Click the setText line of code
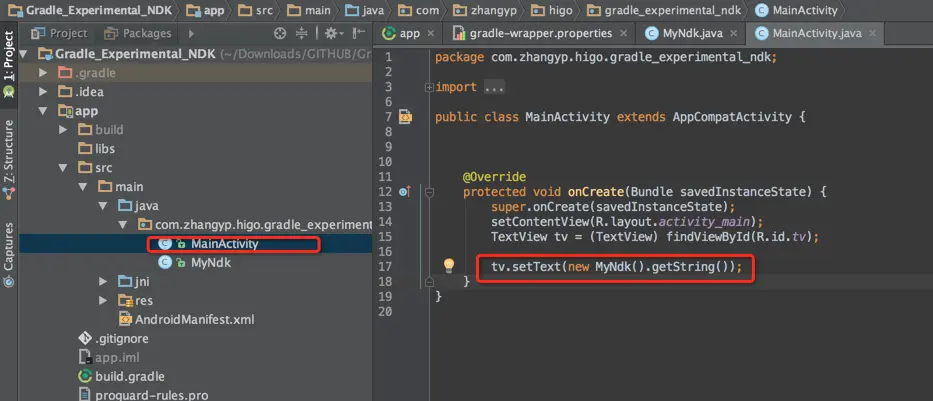The height and width of the screenshot is (401, 933). 616,267
